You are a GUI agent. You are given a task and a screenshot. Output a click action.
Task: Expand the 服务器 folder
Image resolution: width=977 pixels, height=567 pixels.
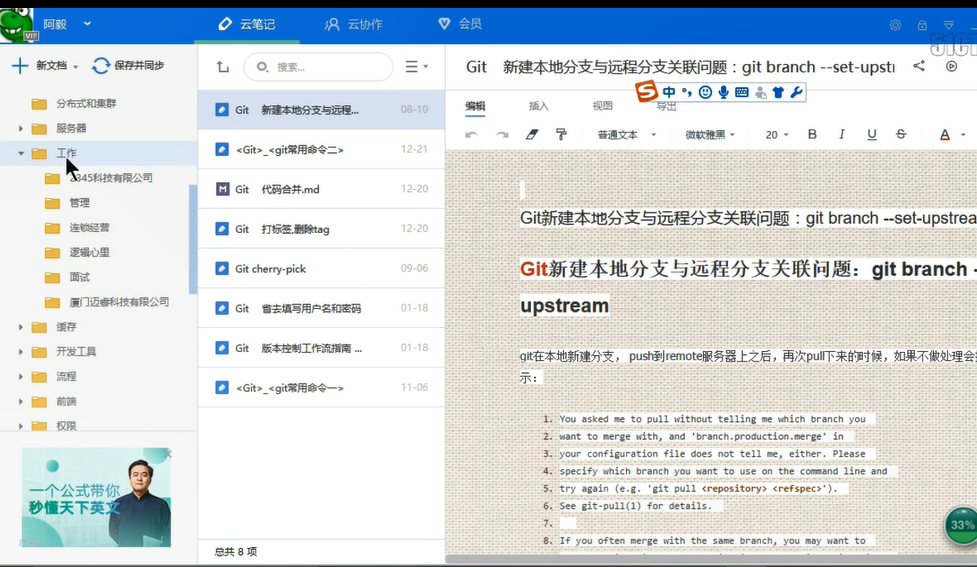pos(21,128)
